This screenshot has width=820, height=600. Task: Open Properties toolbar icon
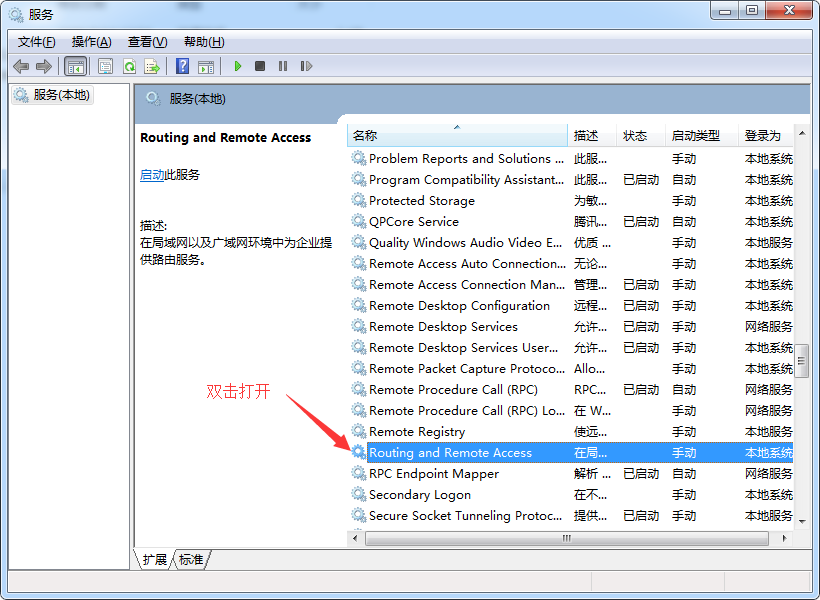coord(106,66)
